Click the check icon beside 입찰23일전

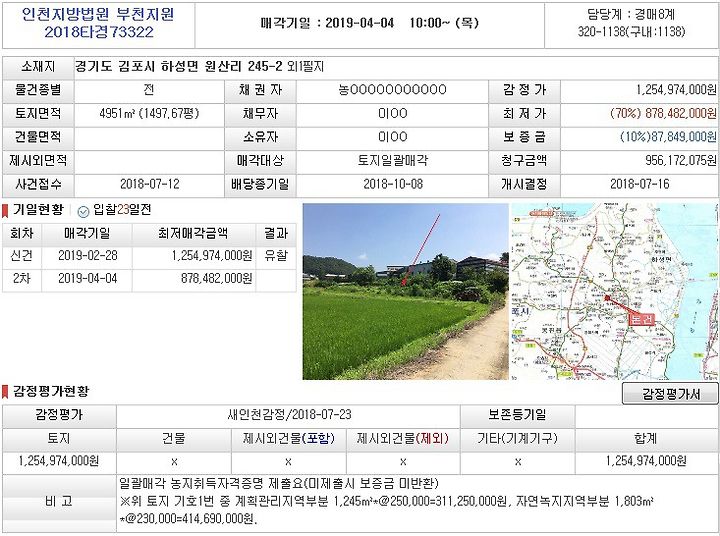(83, 211)
